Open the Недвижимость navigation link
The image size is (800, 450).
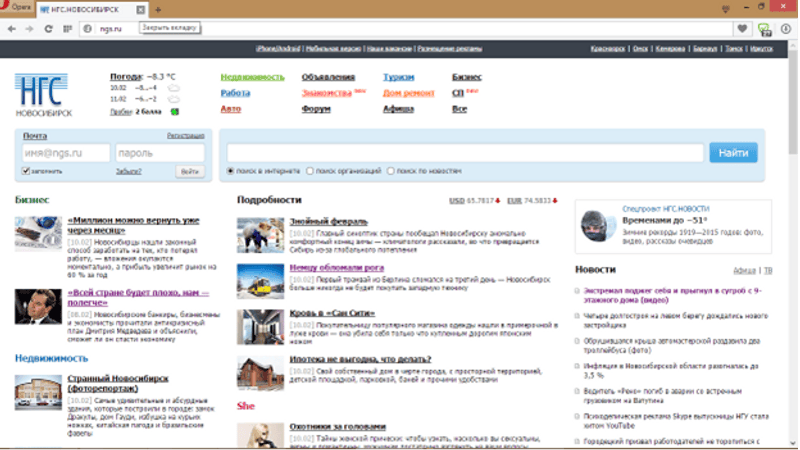point(253,77)
